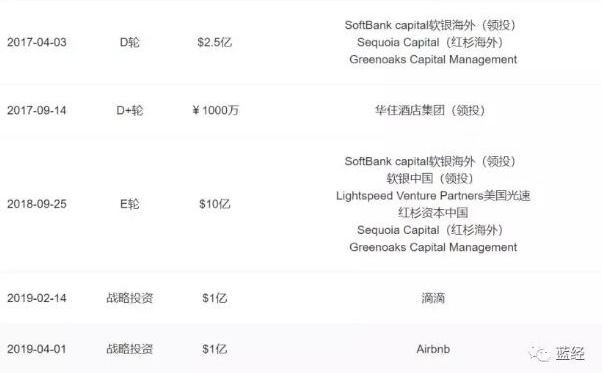605x373 pixels.
Task: Open Lightspeed Venture Partners美国光速 link
Action: (433, 196)
